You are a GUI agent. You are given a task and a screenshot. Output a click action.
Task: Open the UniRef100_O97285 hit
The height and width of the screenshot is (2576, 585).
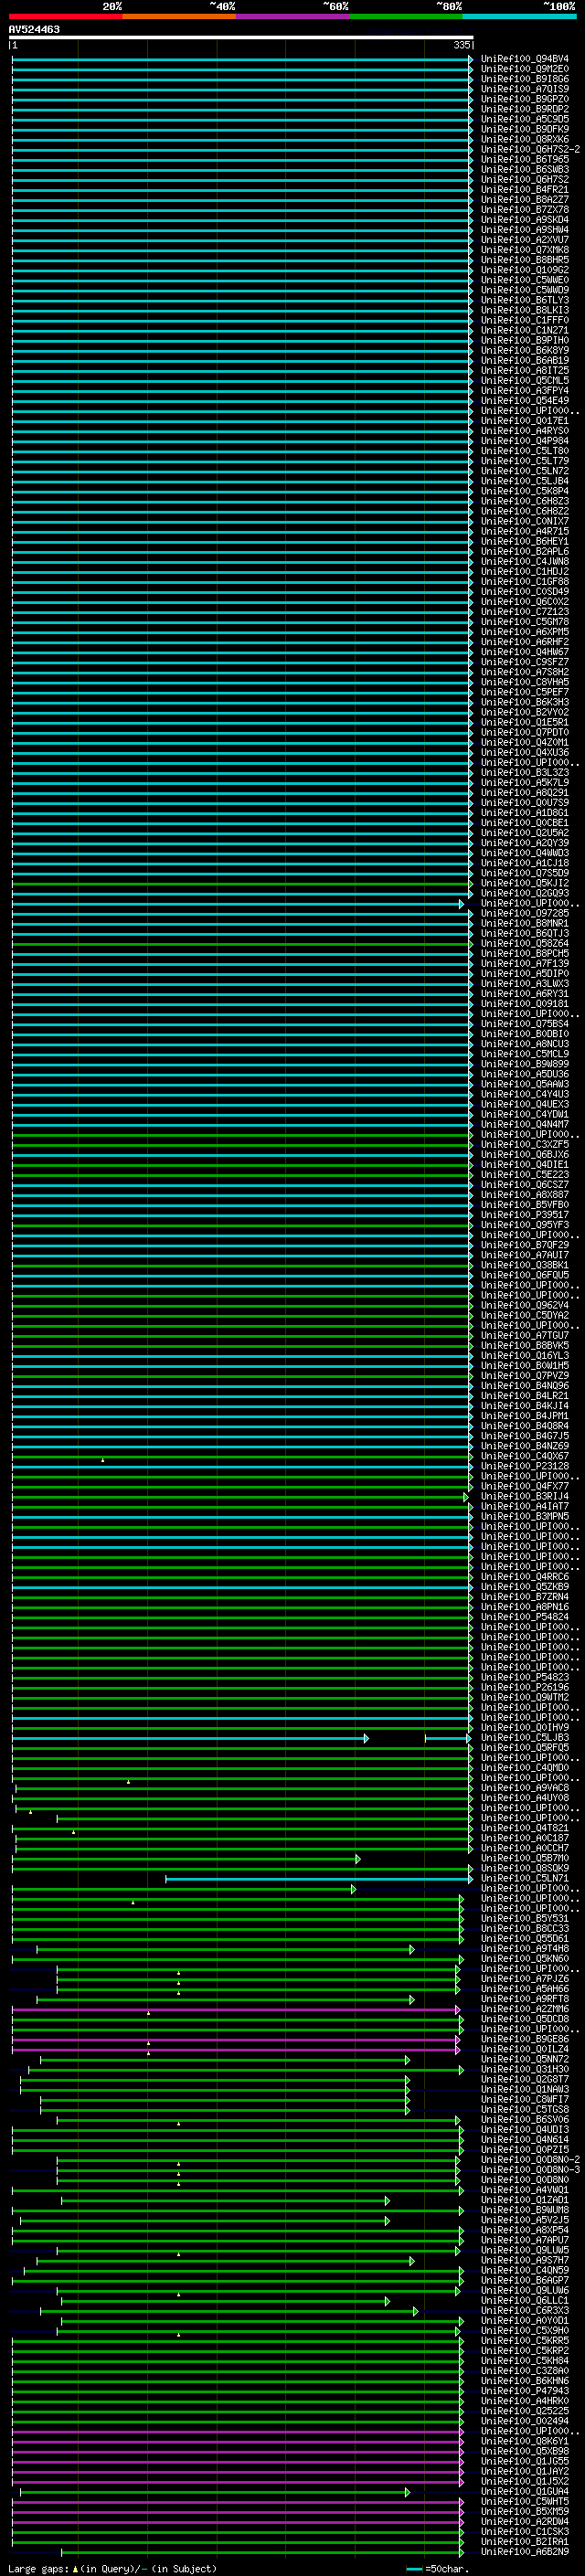tap(524, 913)
